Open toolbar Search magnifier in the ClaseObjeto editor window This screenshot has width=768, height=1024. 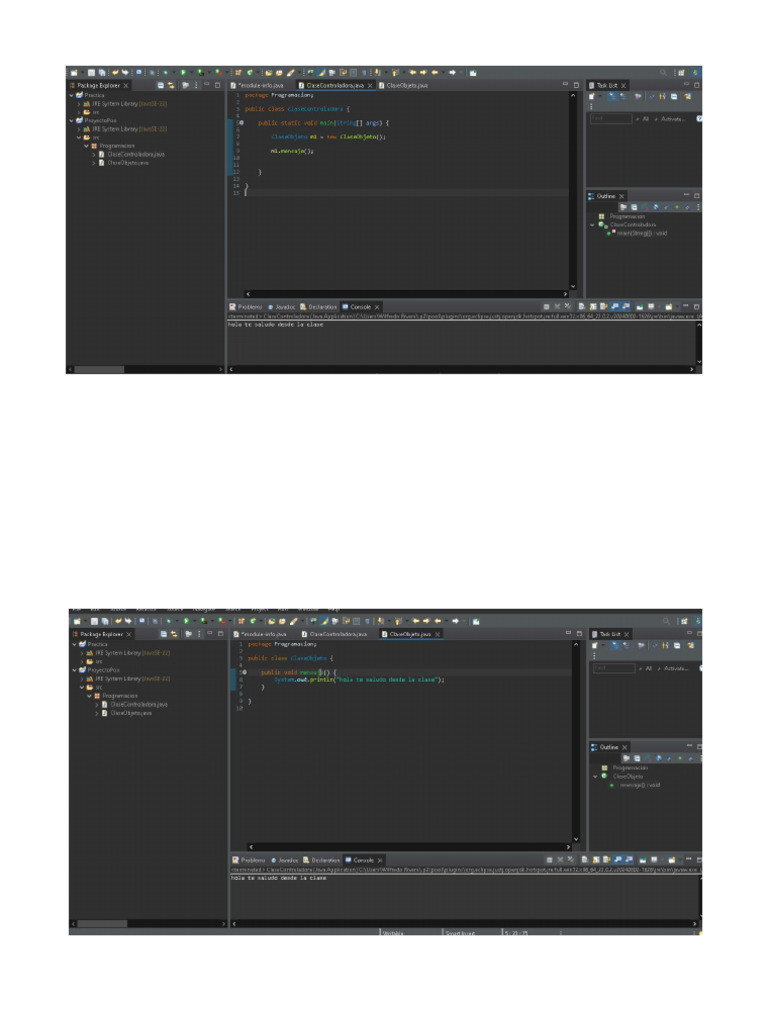click(x=666, y=621)
